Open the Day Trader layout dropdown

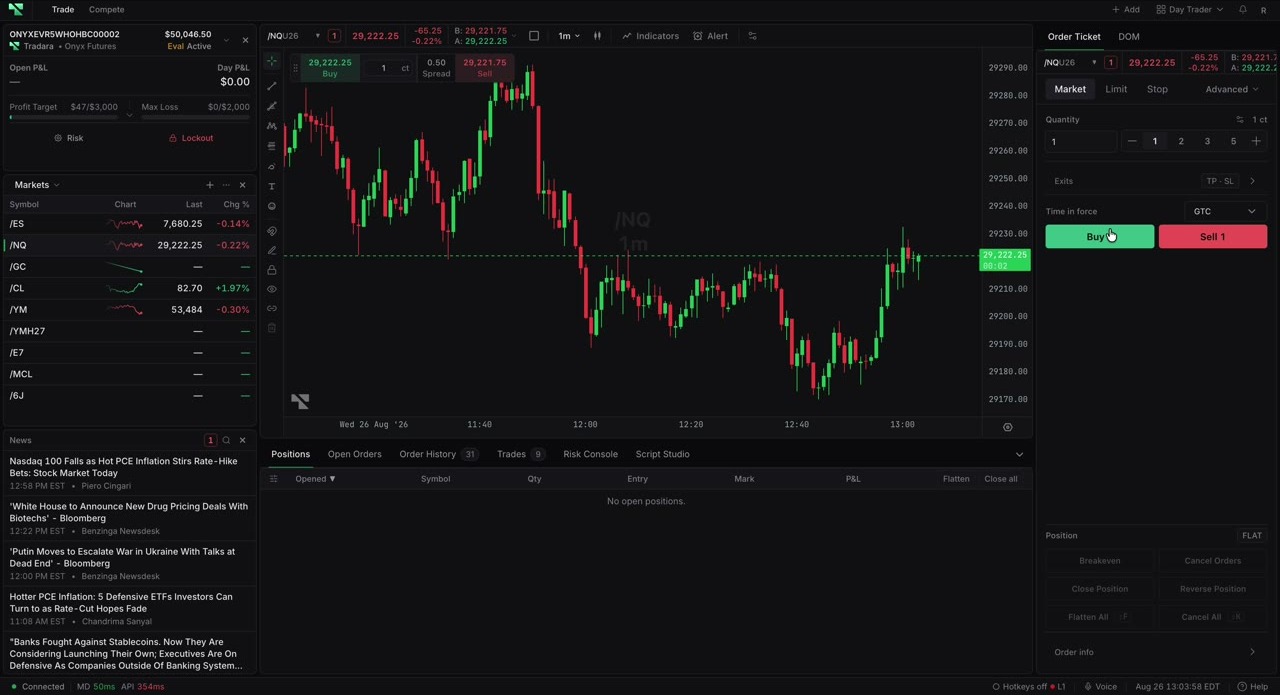tap(1189, 10)
